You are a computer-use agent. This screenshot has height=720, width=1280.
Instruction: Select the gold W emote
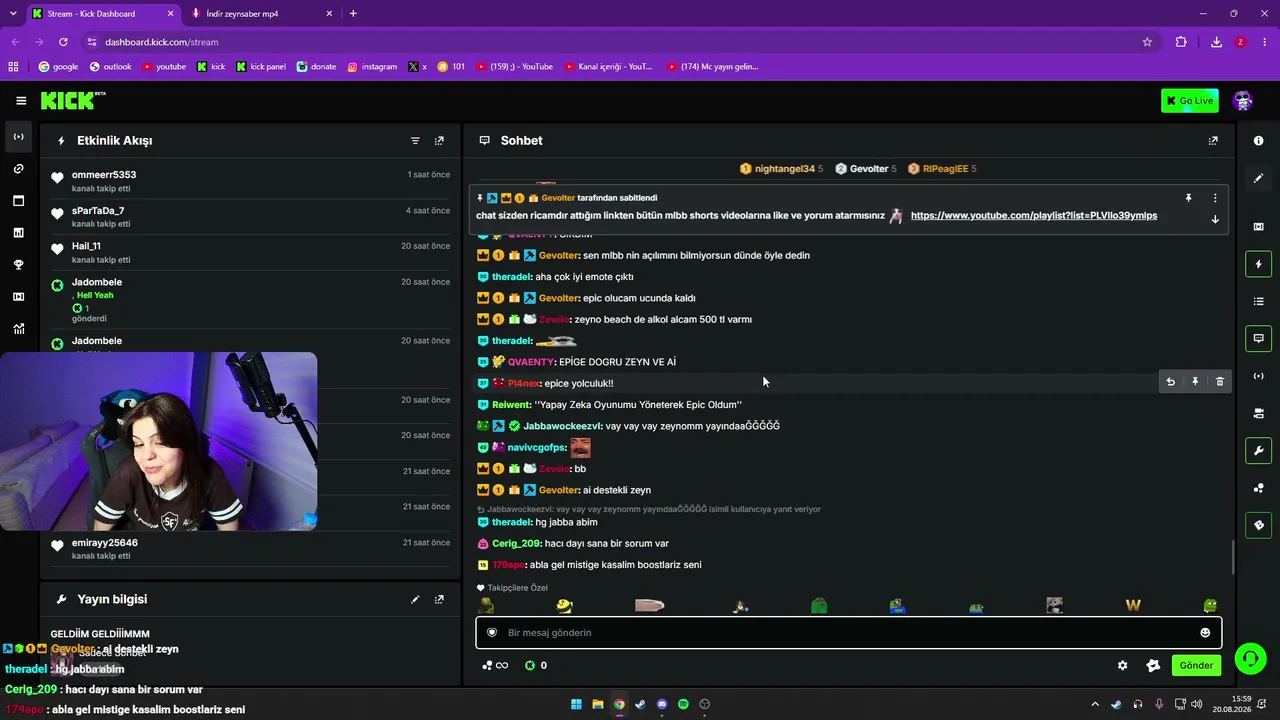click(1133, 605)
